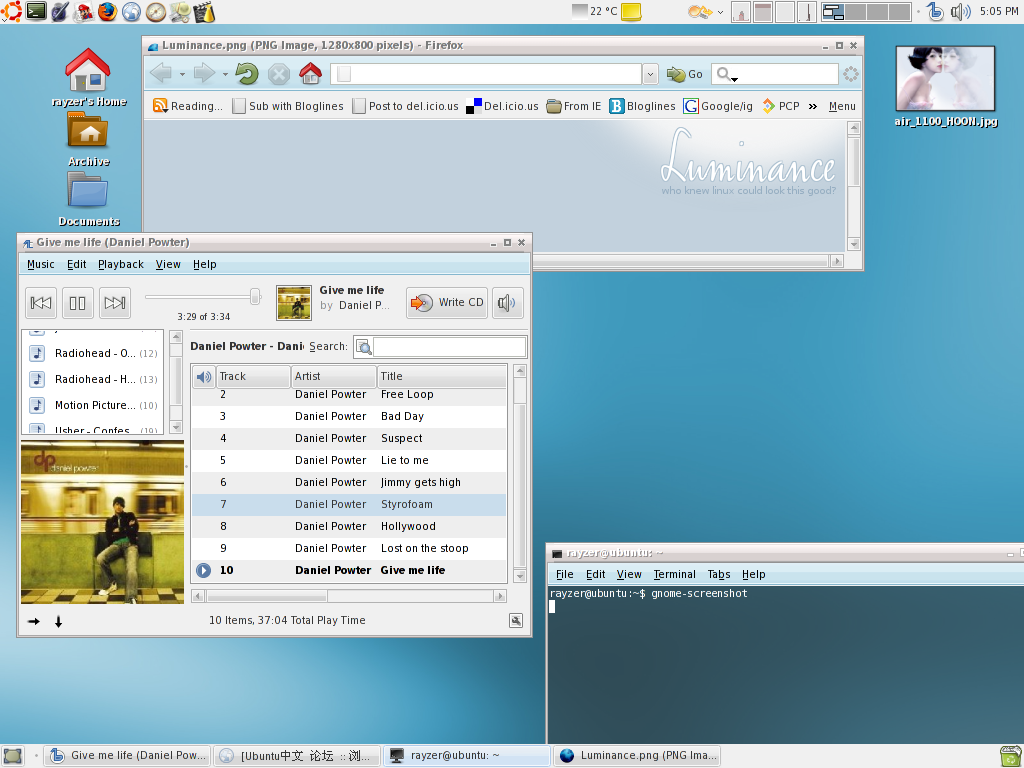Open the music player's View menu
1024x768 pixels.
[168, 264]
